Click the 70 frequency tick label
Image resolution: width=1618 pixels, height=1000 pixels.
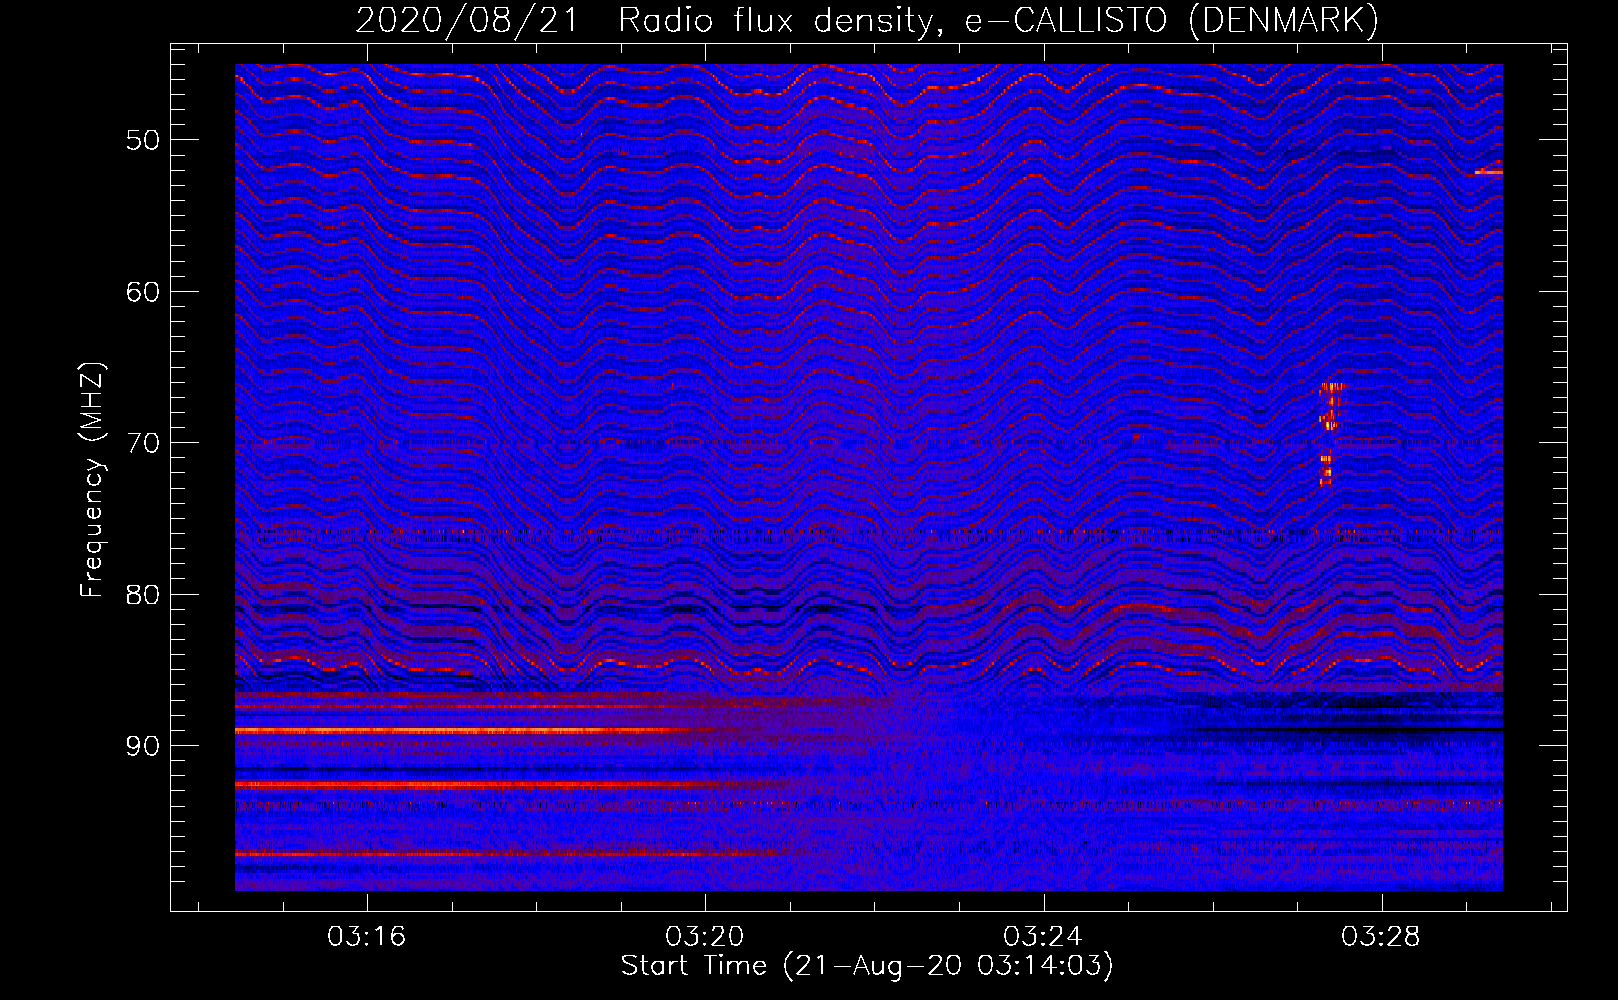pyautogui.click(x=143, y=443)
